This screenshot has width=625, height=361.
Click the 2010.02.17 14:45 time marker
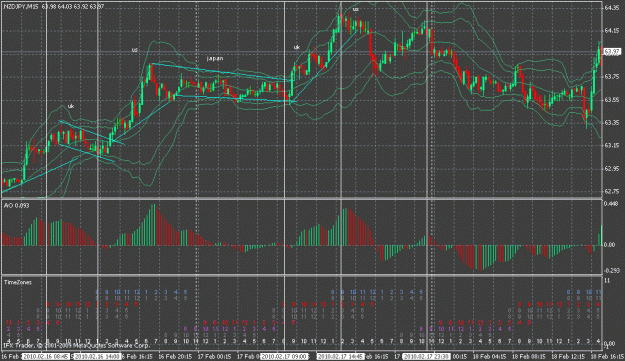[x=341, y=356]
